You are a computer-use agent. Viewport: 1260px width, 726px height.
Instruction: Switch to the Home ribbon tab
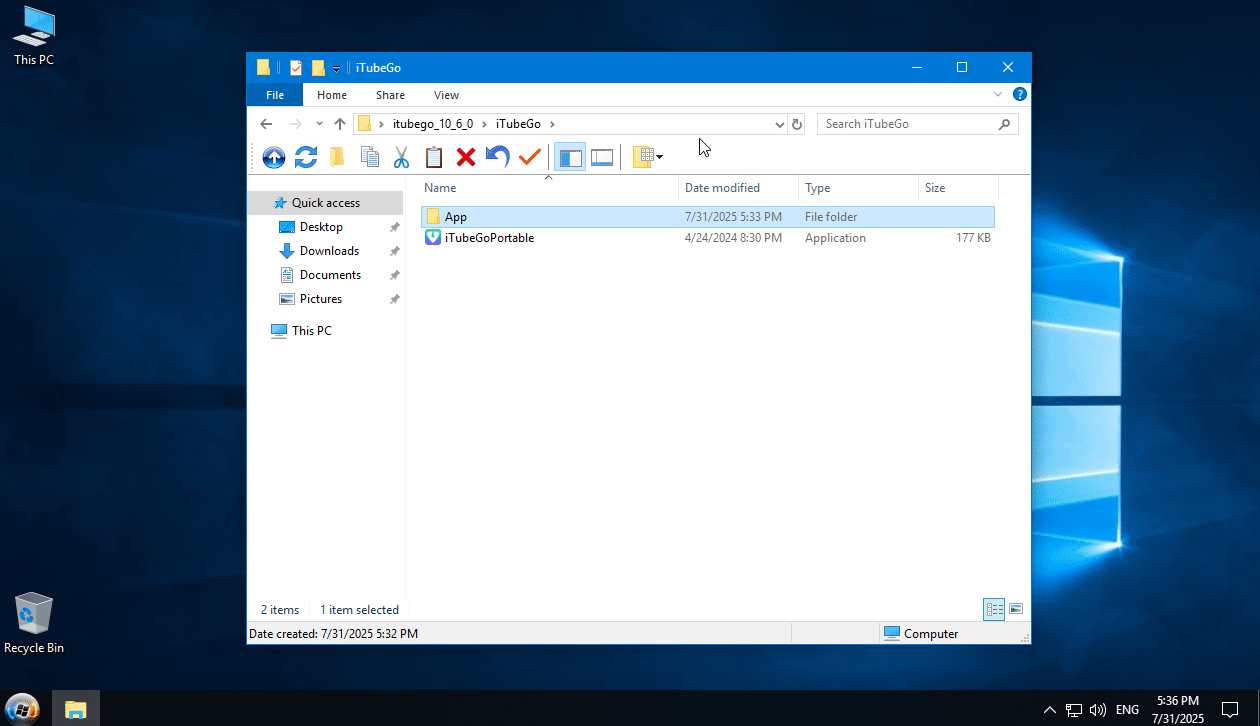coord(332,95)
